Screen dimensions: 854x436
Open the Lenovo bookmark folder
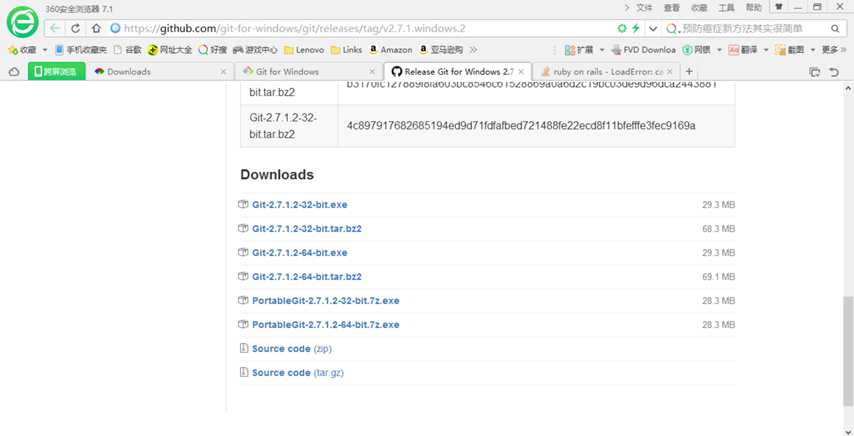(304, 50)
